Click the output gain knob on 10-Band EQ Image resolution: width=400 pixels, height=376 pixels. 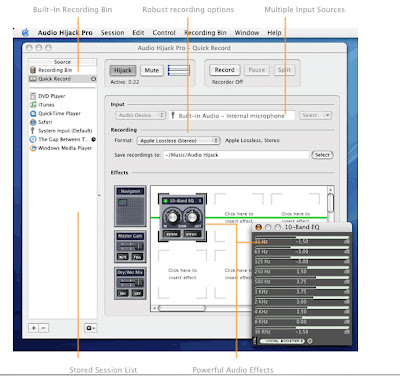(x=192, y=217)
